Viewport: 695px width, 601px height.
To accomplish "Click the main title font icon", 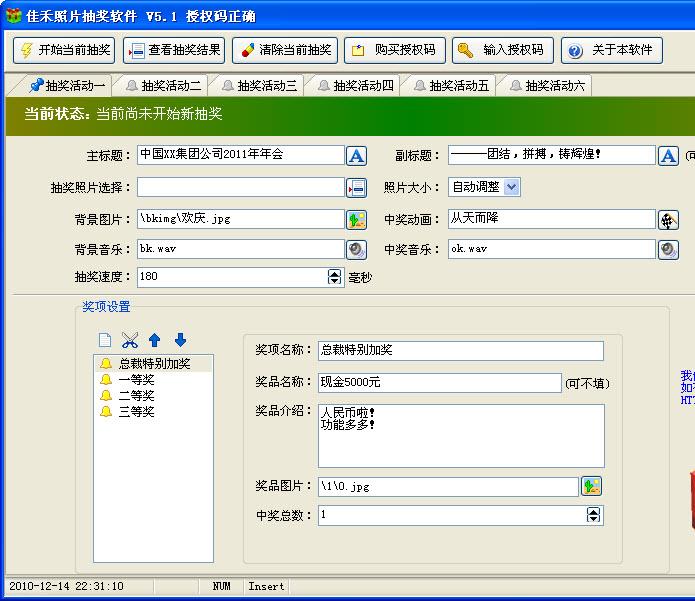I will [357, 155].
